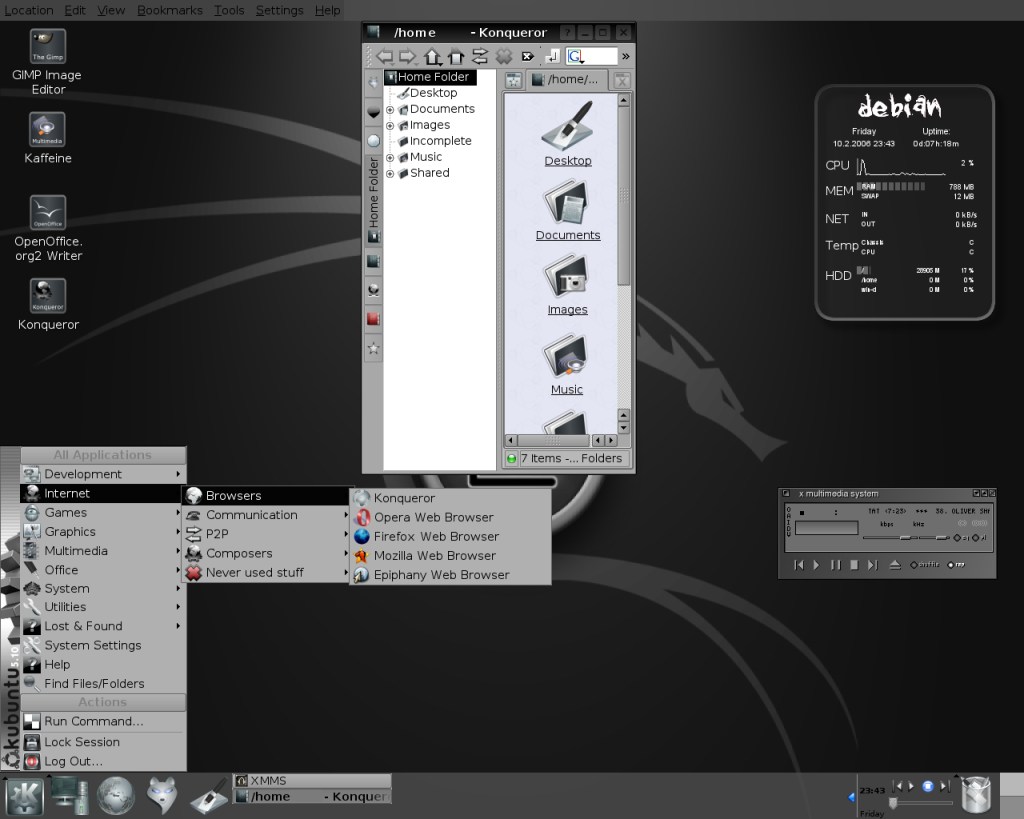Click the Home icon in Konqueror toolbar
Screen dimensions: 1024x819
tap(456, 57)
